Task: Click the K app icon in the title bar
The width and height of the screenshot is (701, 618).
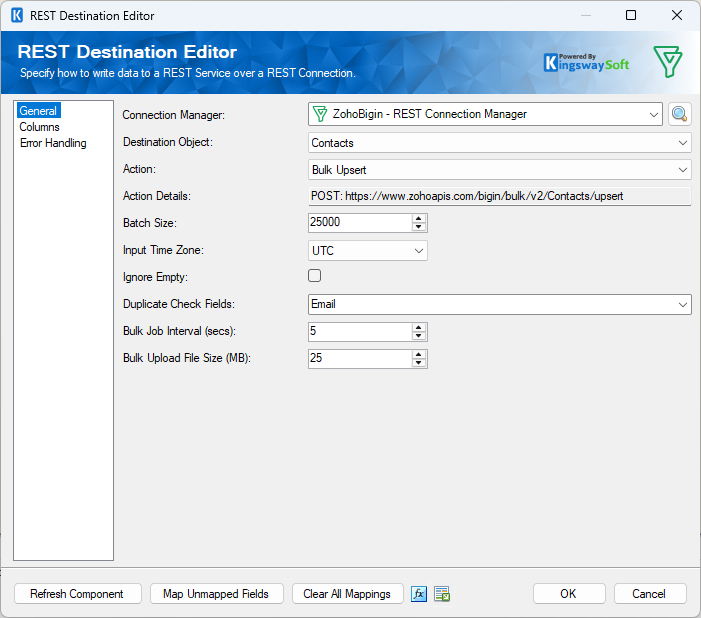Action: coord(17,16)
